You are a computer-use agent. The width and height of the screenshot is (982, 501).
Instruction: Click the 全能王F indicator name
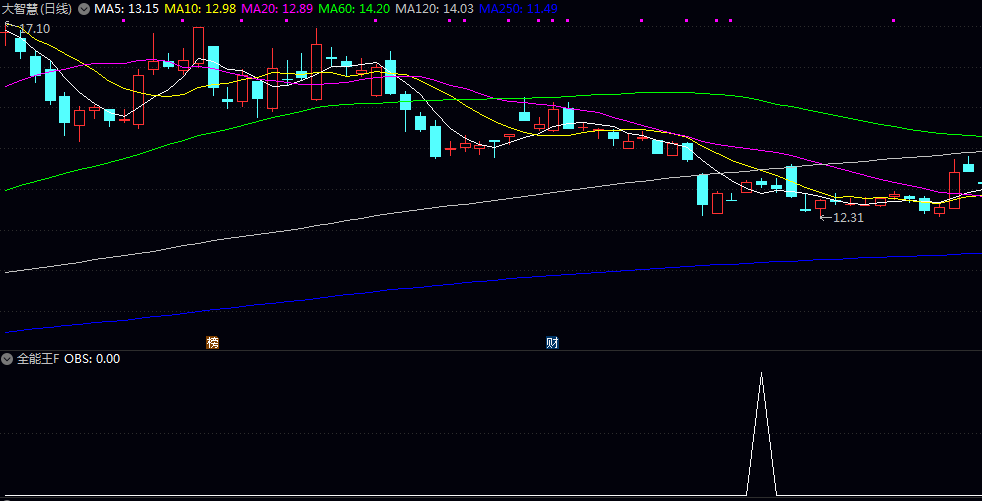tap(37, 359)
